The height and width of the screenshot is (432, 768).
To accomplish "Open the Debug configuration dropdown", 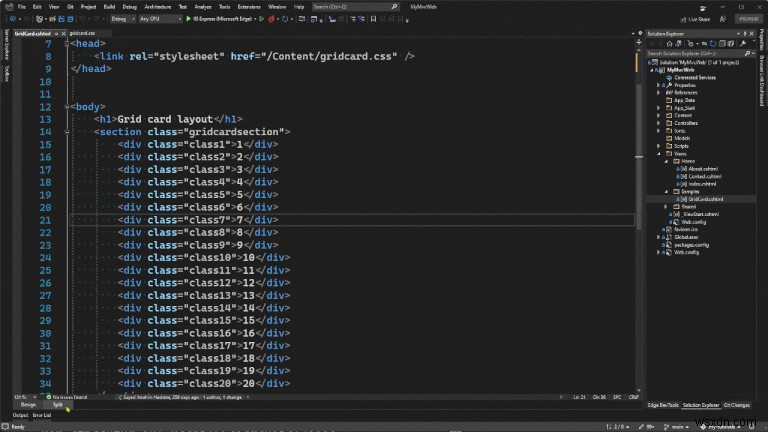I will [122, 19].
